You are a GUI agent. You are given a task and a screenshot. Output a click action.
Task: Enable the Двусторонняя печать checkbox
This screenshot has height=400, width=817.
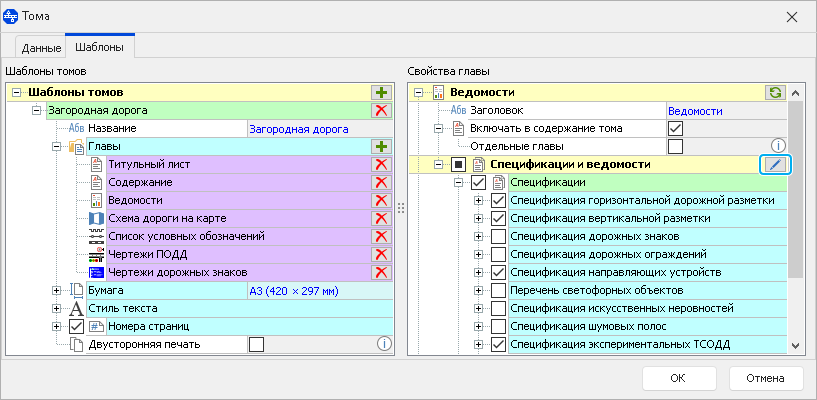(x=257, y=344)
